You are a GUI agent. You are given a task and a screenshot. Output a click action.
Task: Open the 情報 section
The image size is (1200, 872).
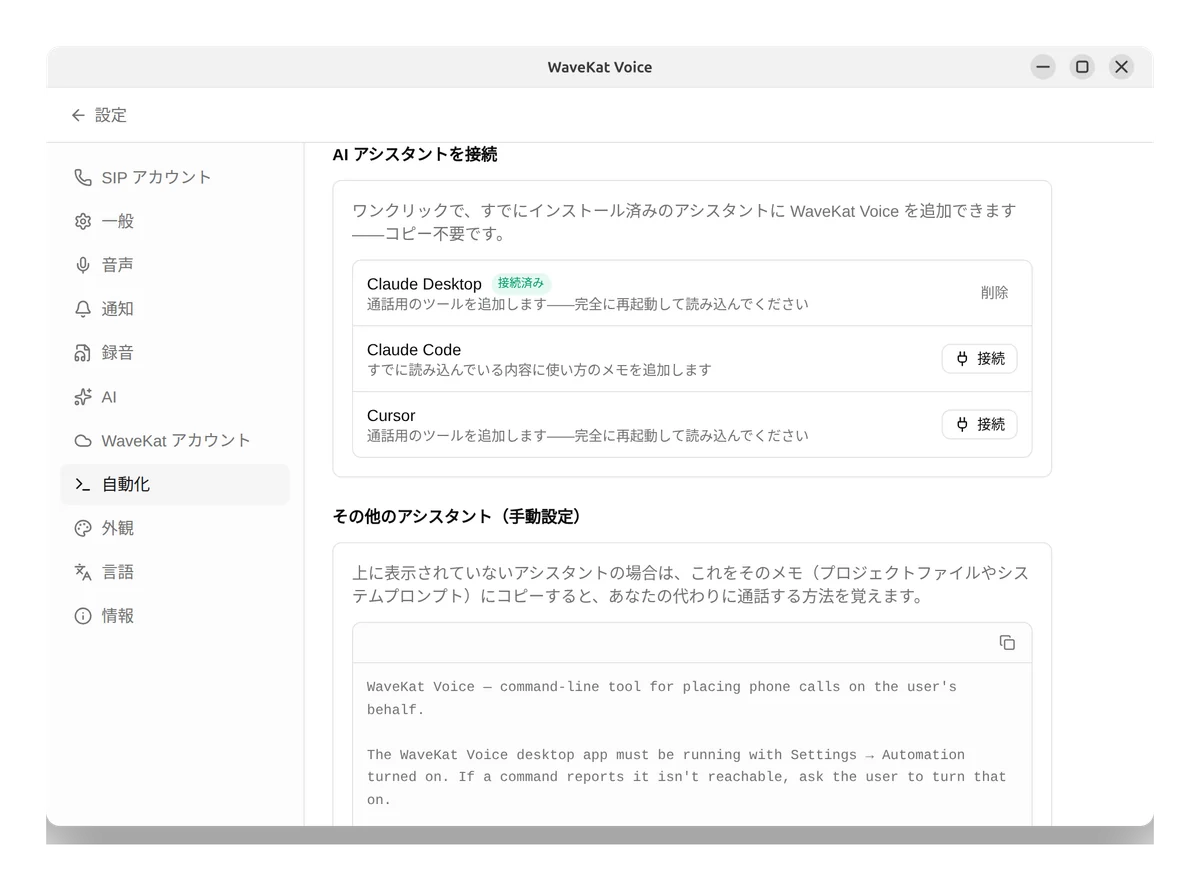coord(175,616)
